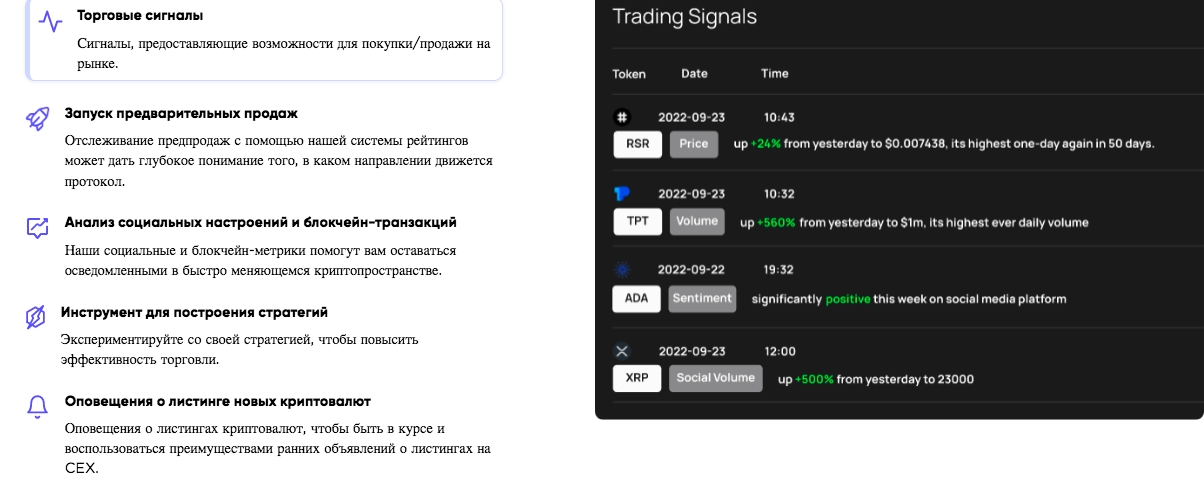Select the XRP token badge
1204x500 pixels.
point(637,379)
